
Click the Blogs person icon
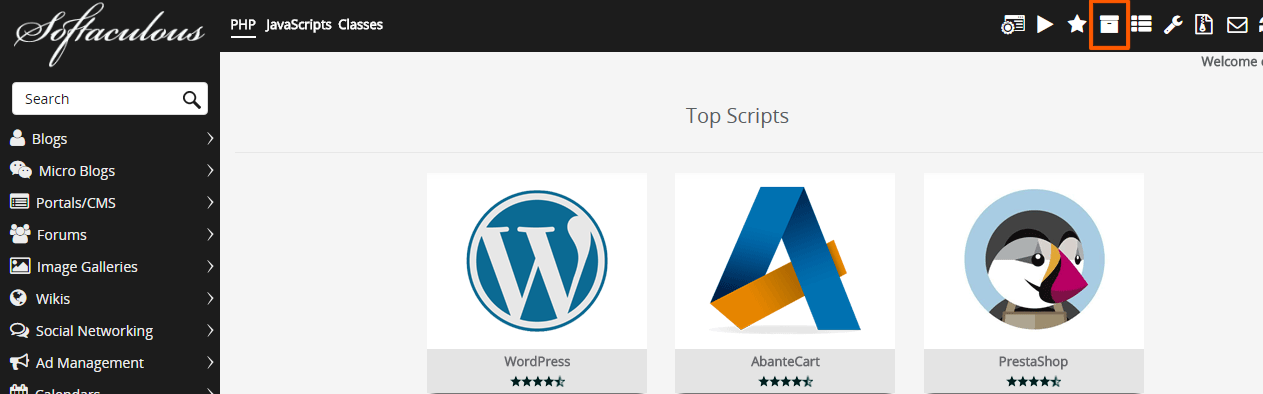point(17,138)
